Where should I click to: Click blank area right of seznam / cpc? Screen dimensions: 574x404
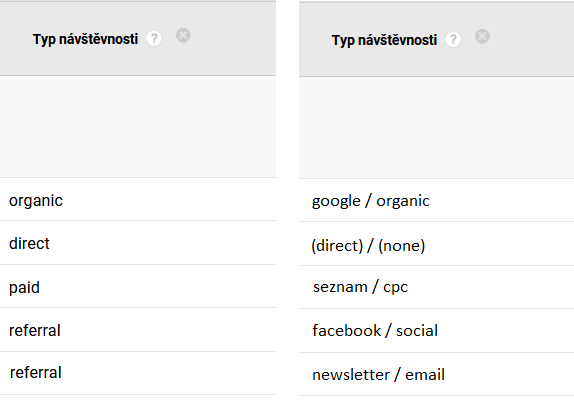tap(491, 287)
